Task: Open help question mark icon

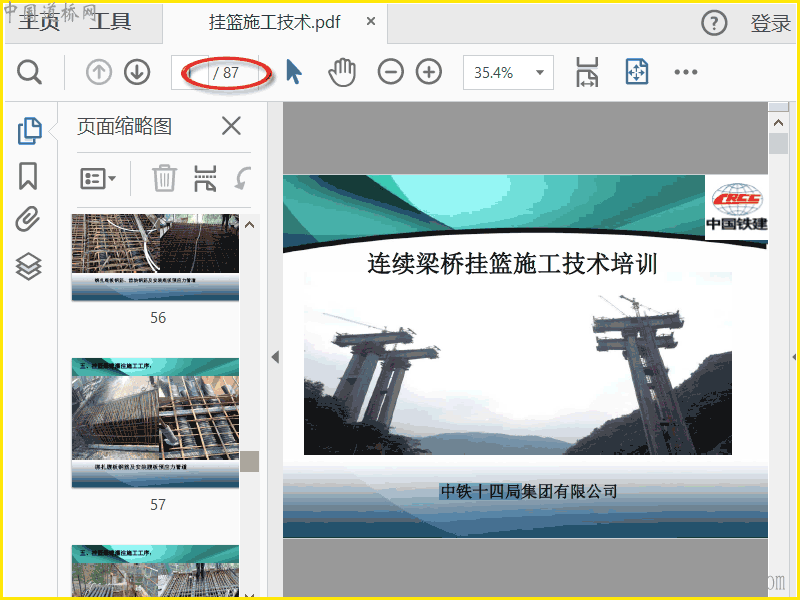Action: [714, 23]
